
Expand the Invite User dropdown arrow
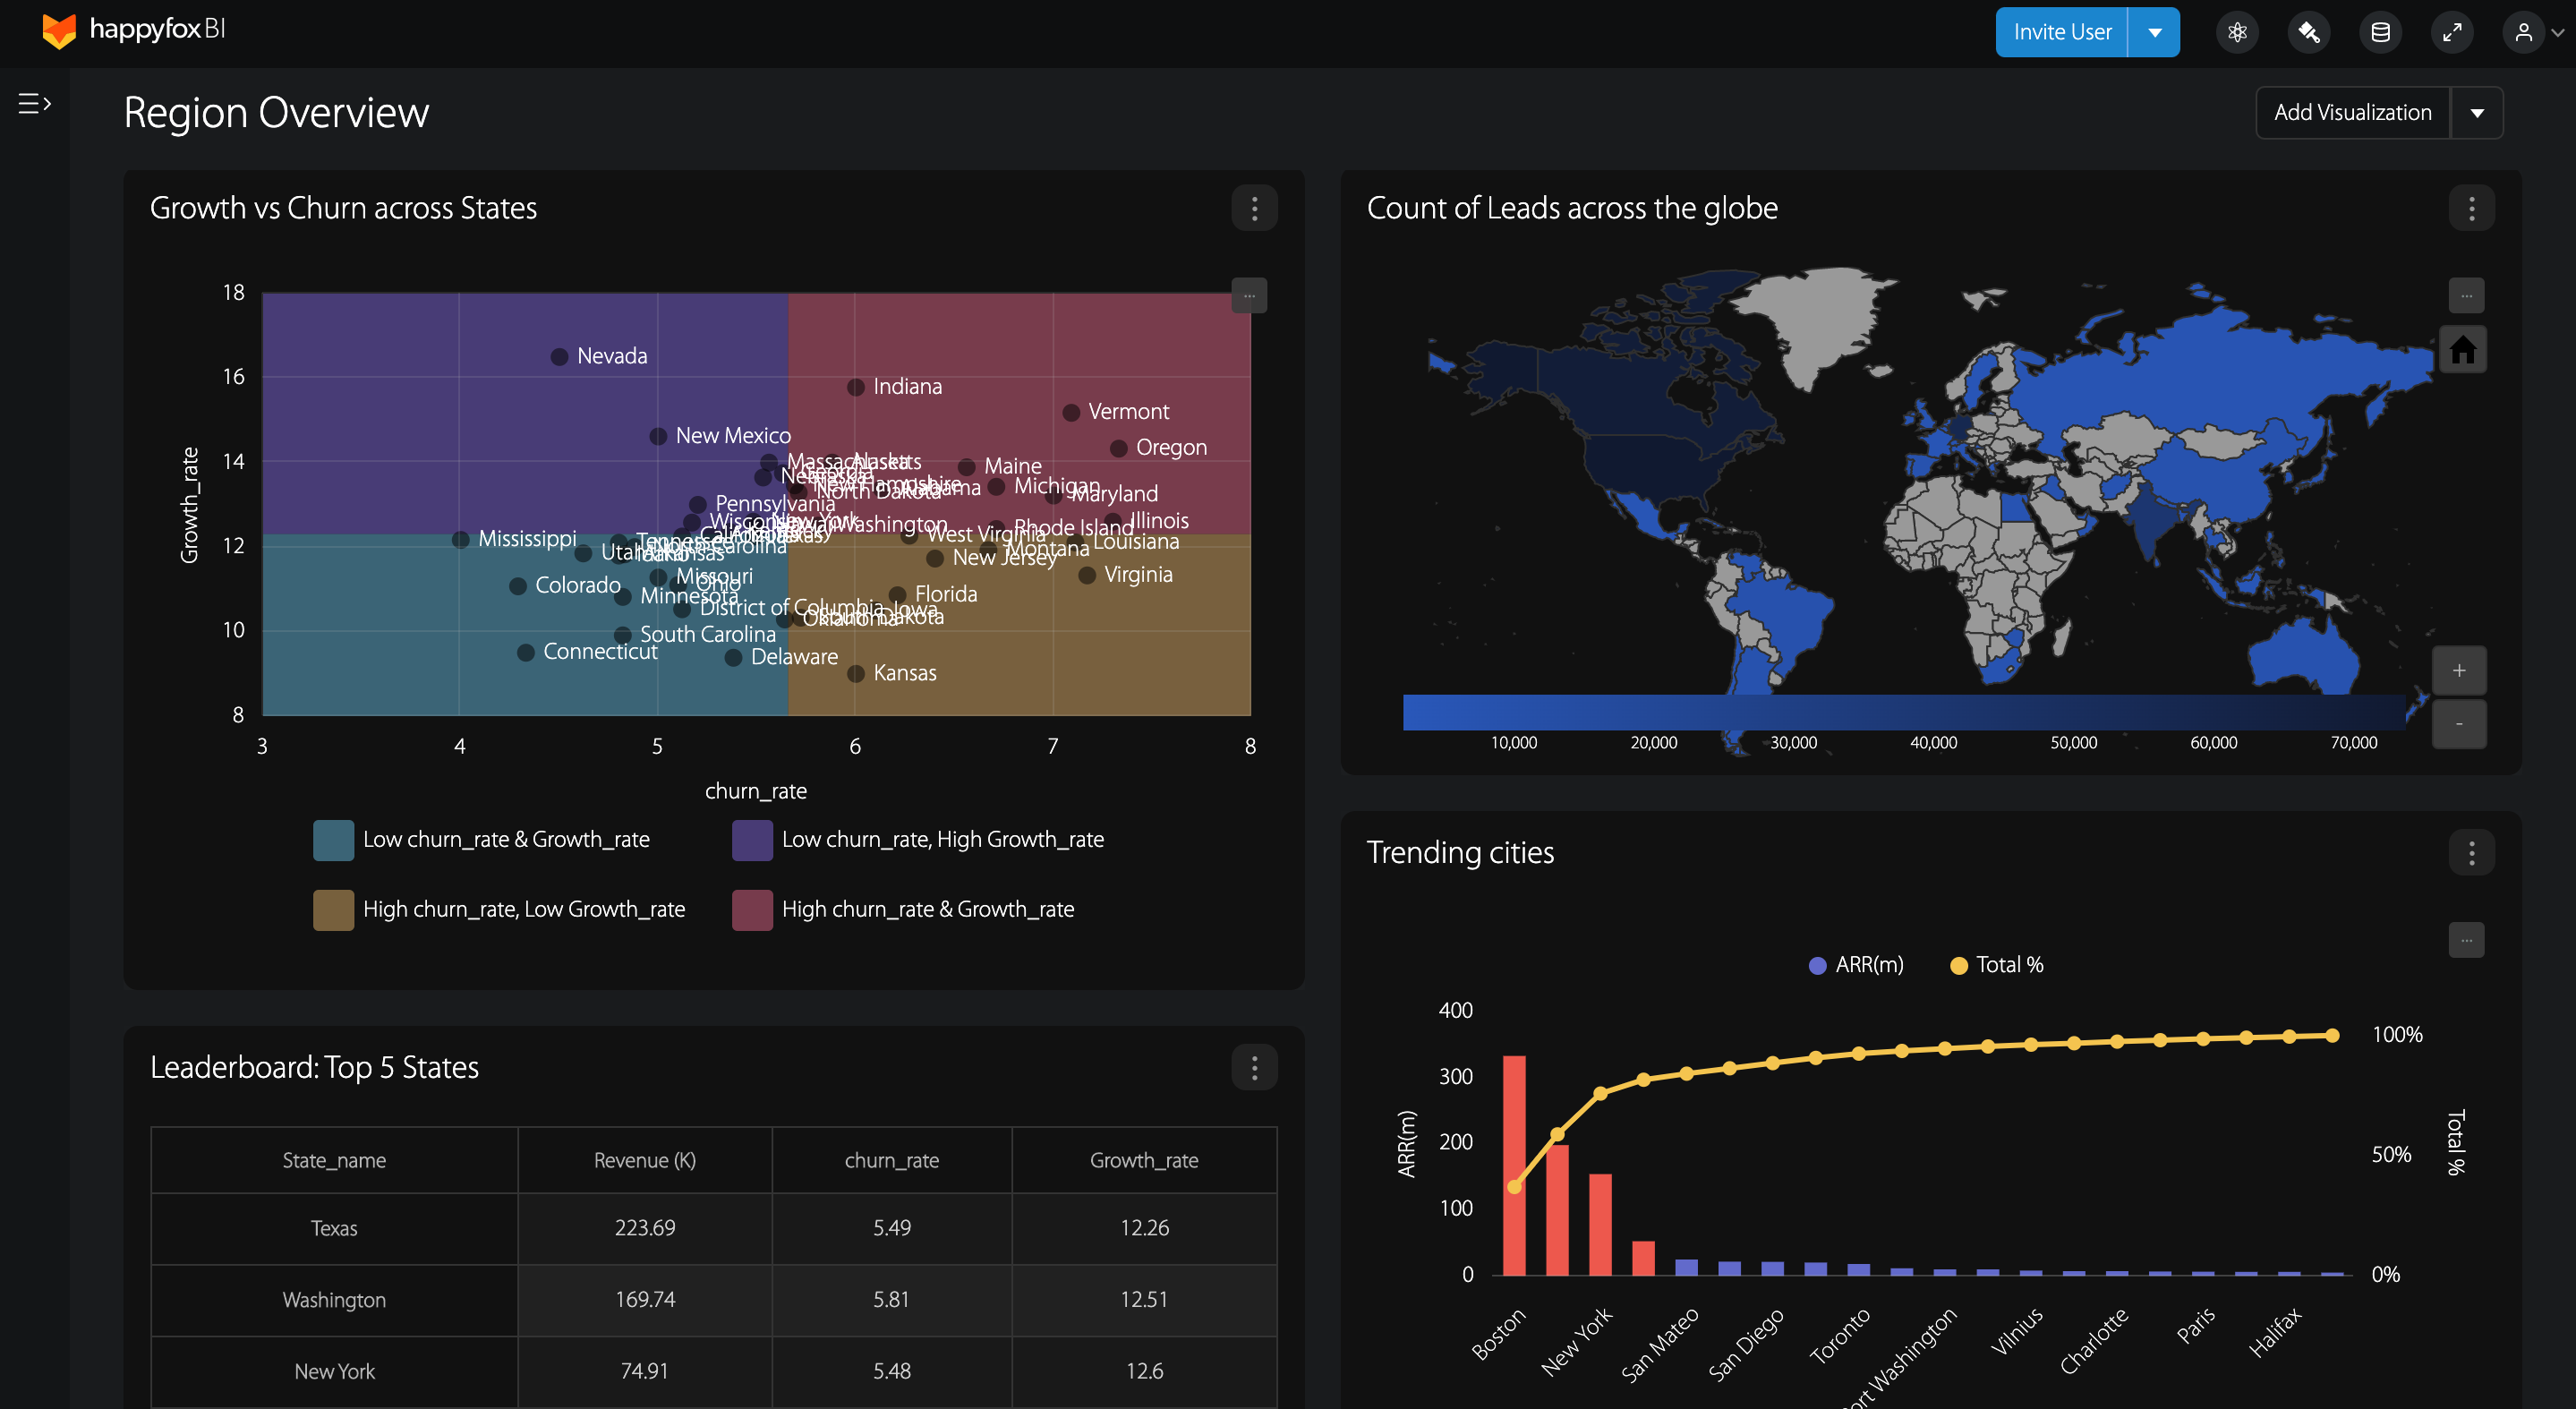[x=2155, y=32]
